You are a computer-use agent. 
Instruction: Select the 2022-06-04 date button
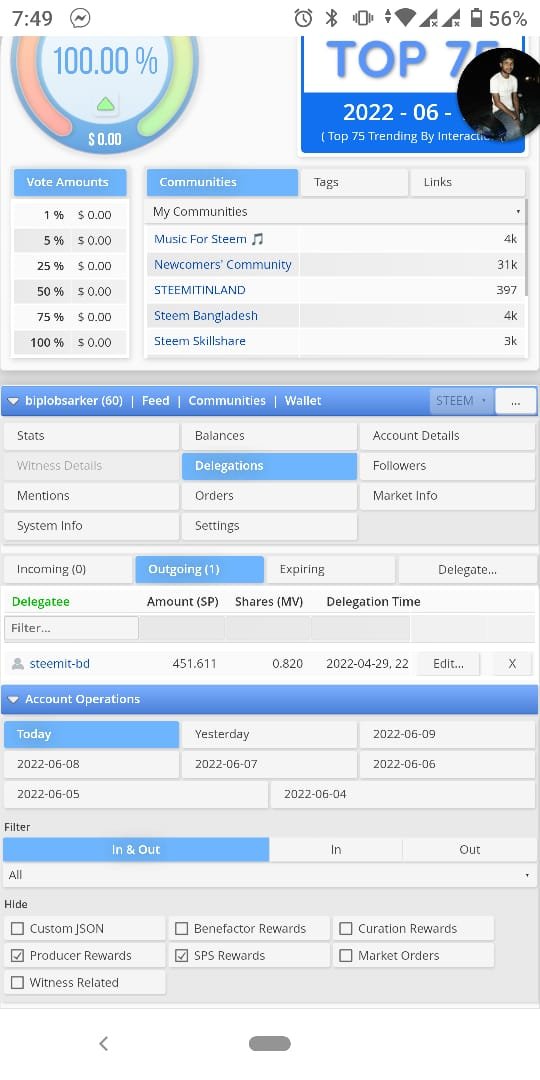[x=403, y=794]
